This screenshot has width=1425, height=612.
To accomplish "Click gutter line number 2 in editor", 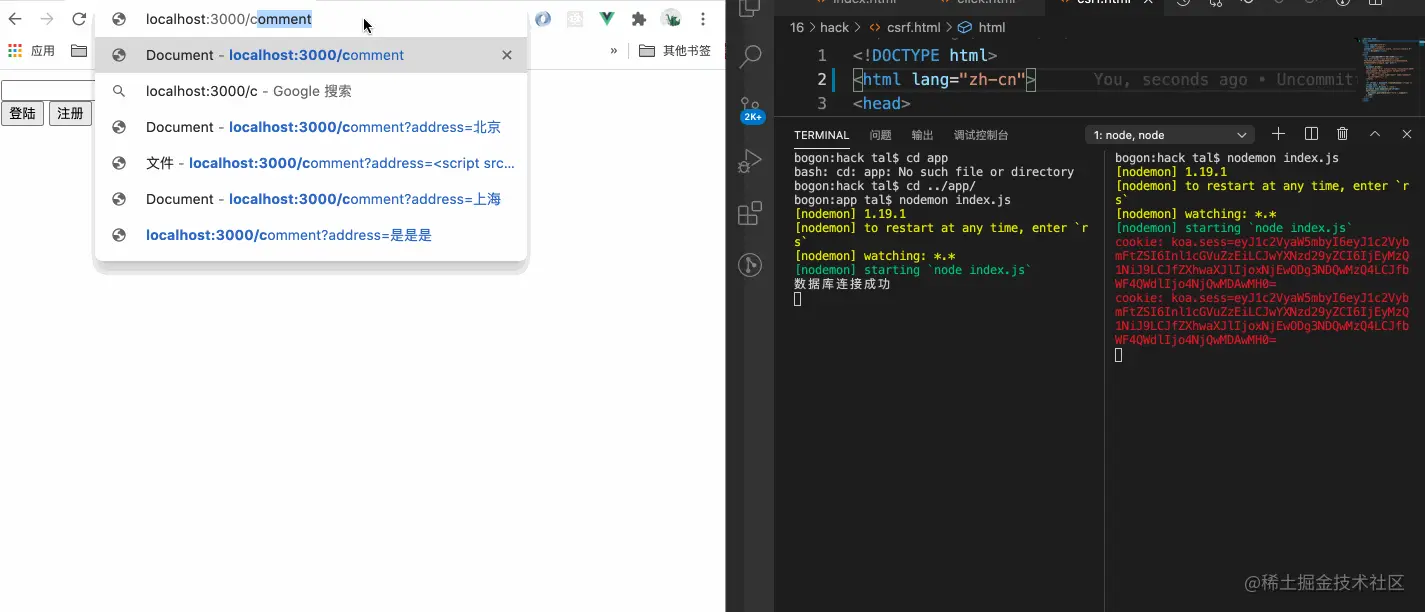I will click(822, 80).
